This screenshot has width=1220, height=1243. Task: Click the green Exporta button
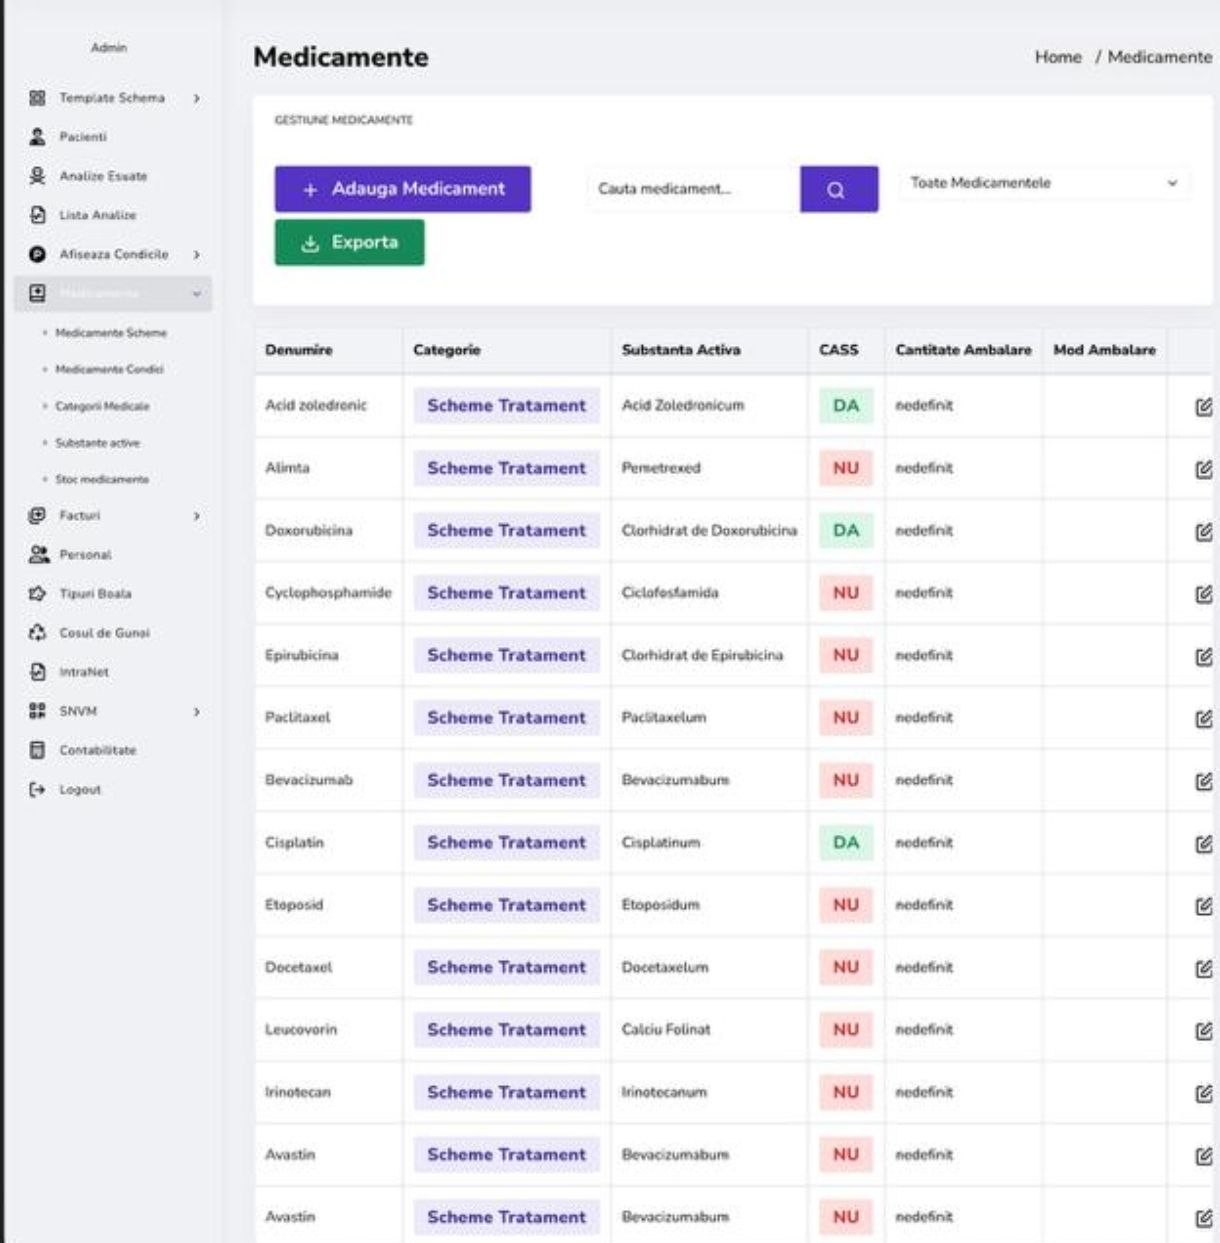(349, 243)
